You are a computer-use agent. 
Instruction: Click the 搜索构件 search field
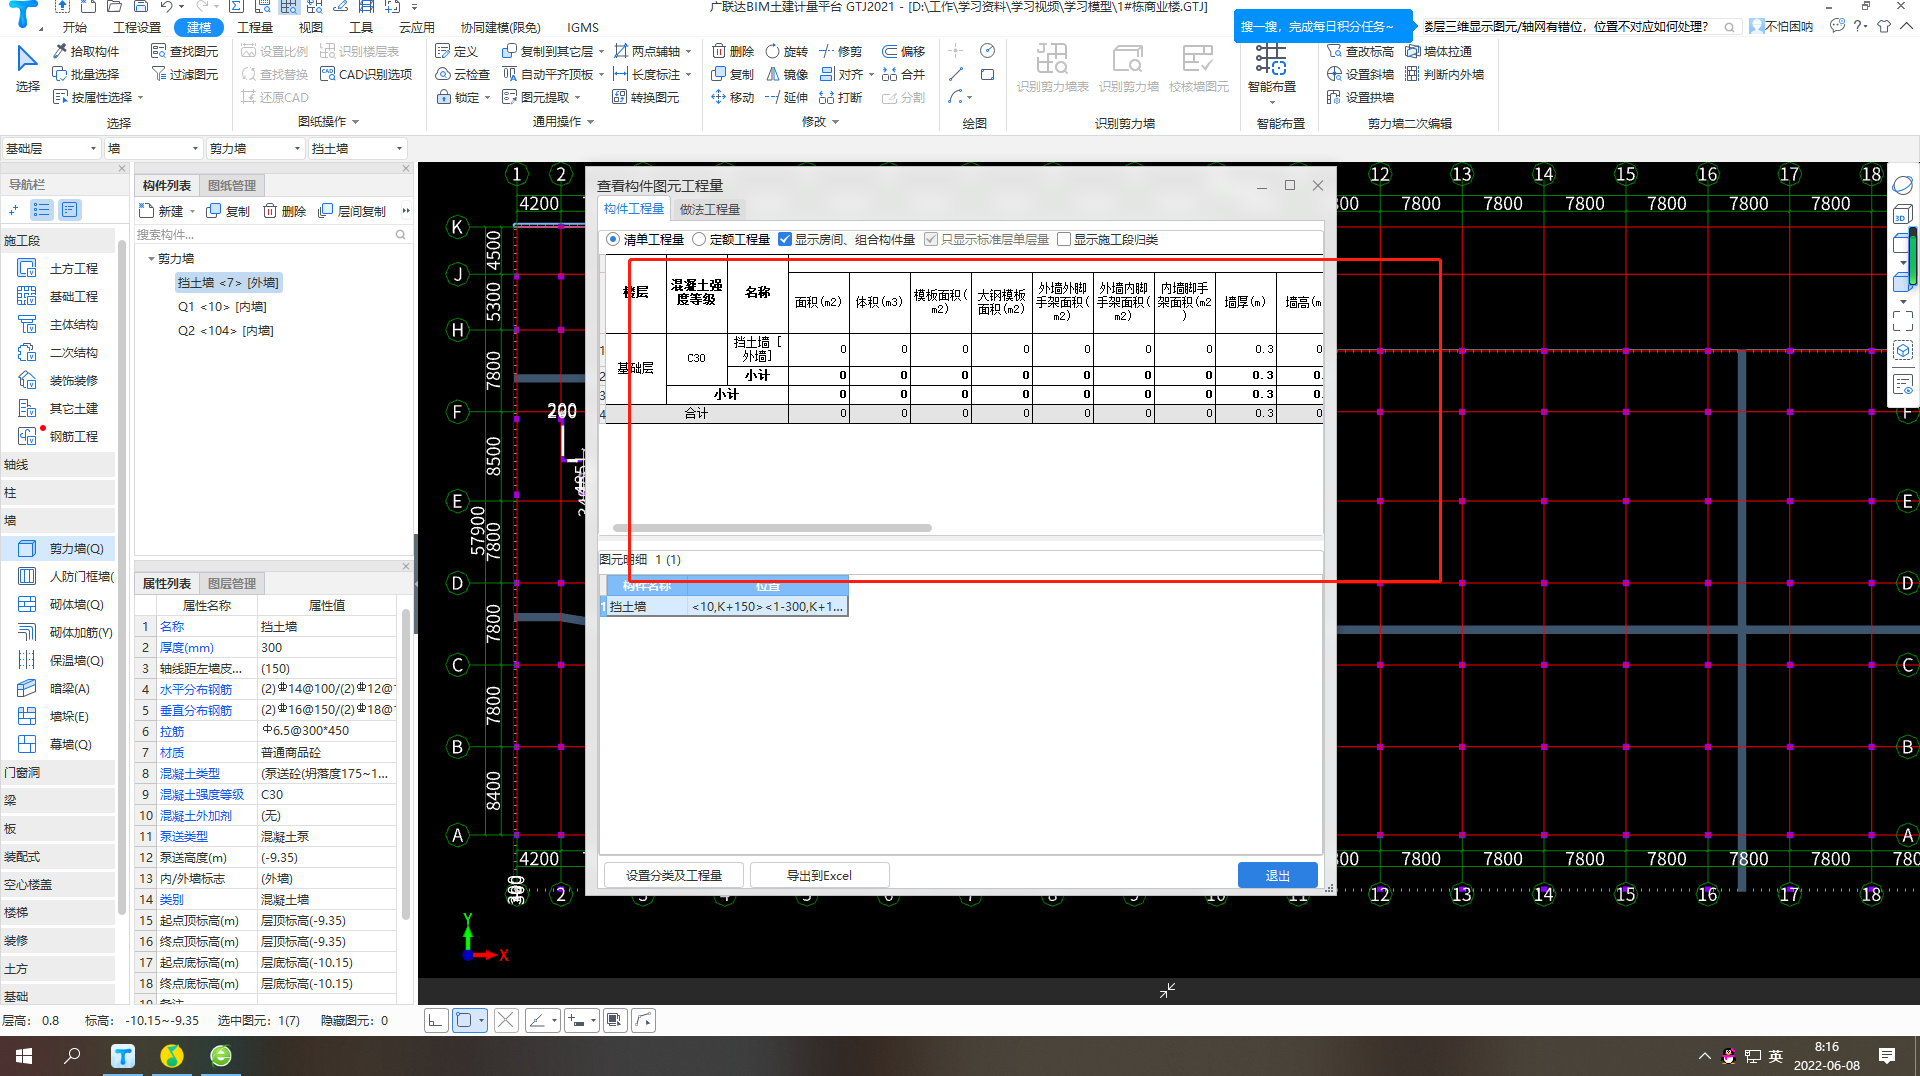[x=272, y=235]
